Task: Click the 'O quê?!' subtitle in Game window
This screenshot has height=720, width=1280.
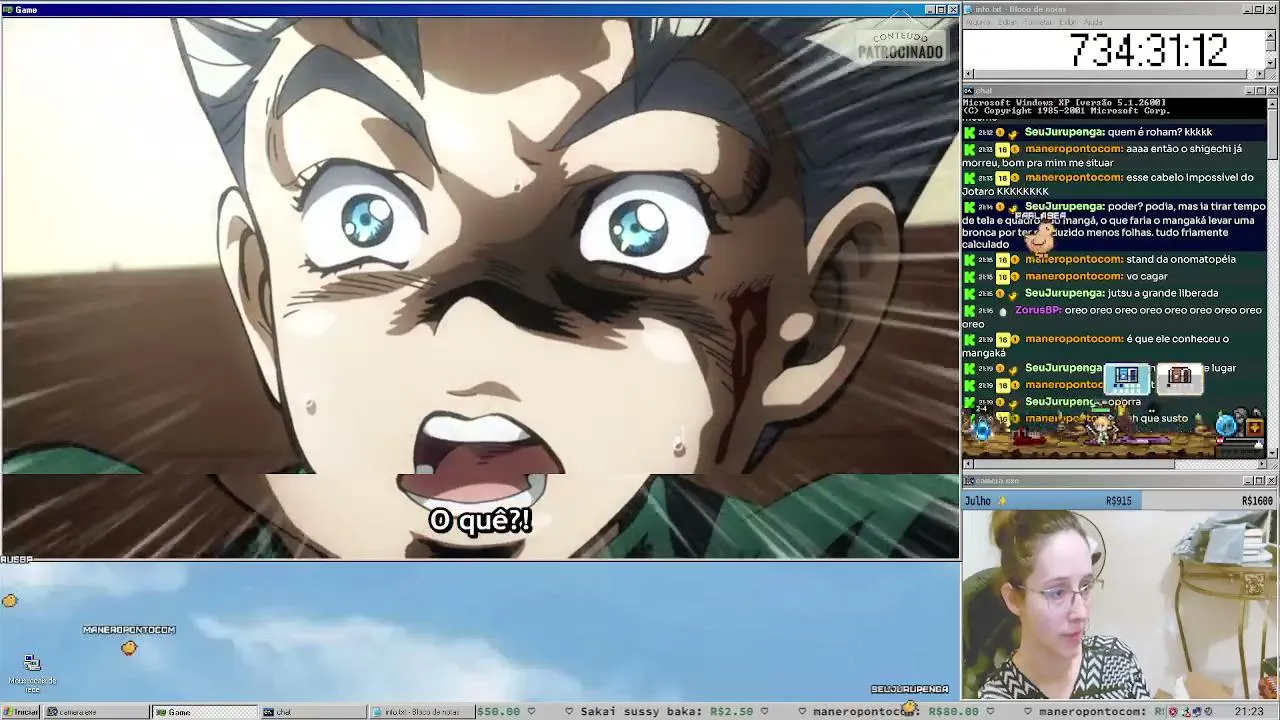Action: [x=480, y=520]
